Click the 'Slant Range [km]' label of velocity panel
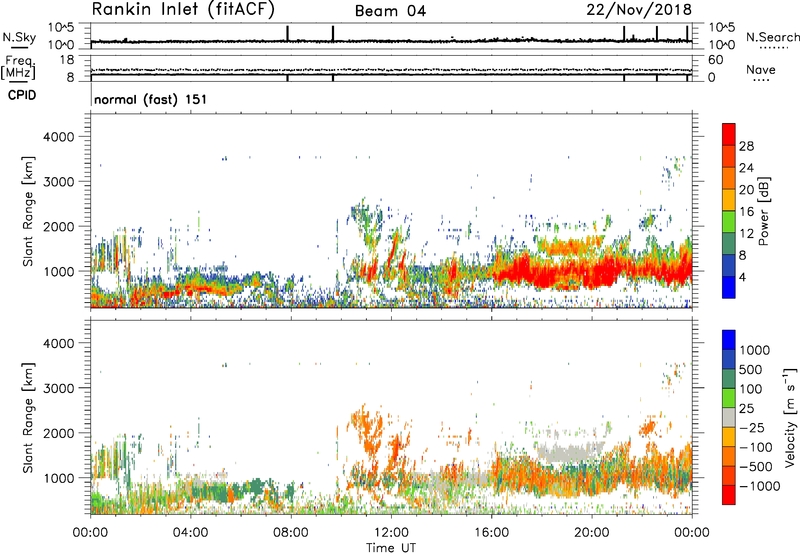 pyautogui.click(x=28, y=418)
